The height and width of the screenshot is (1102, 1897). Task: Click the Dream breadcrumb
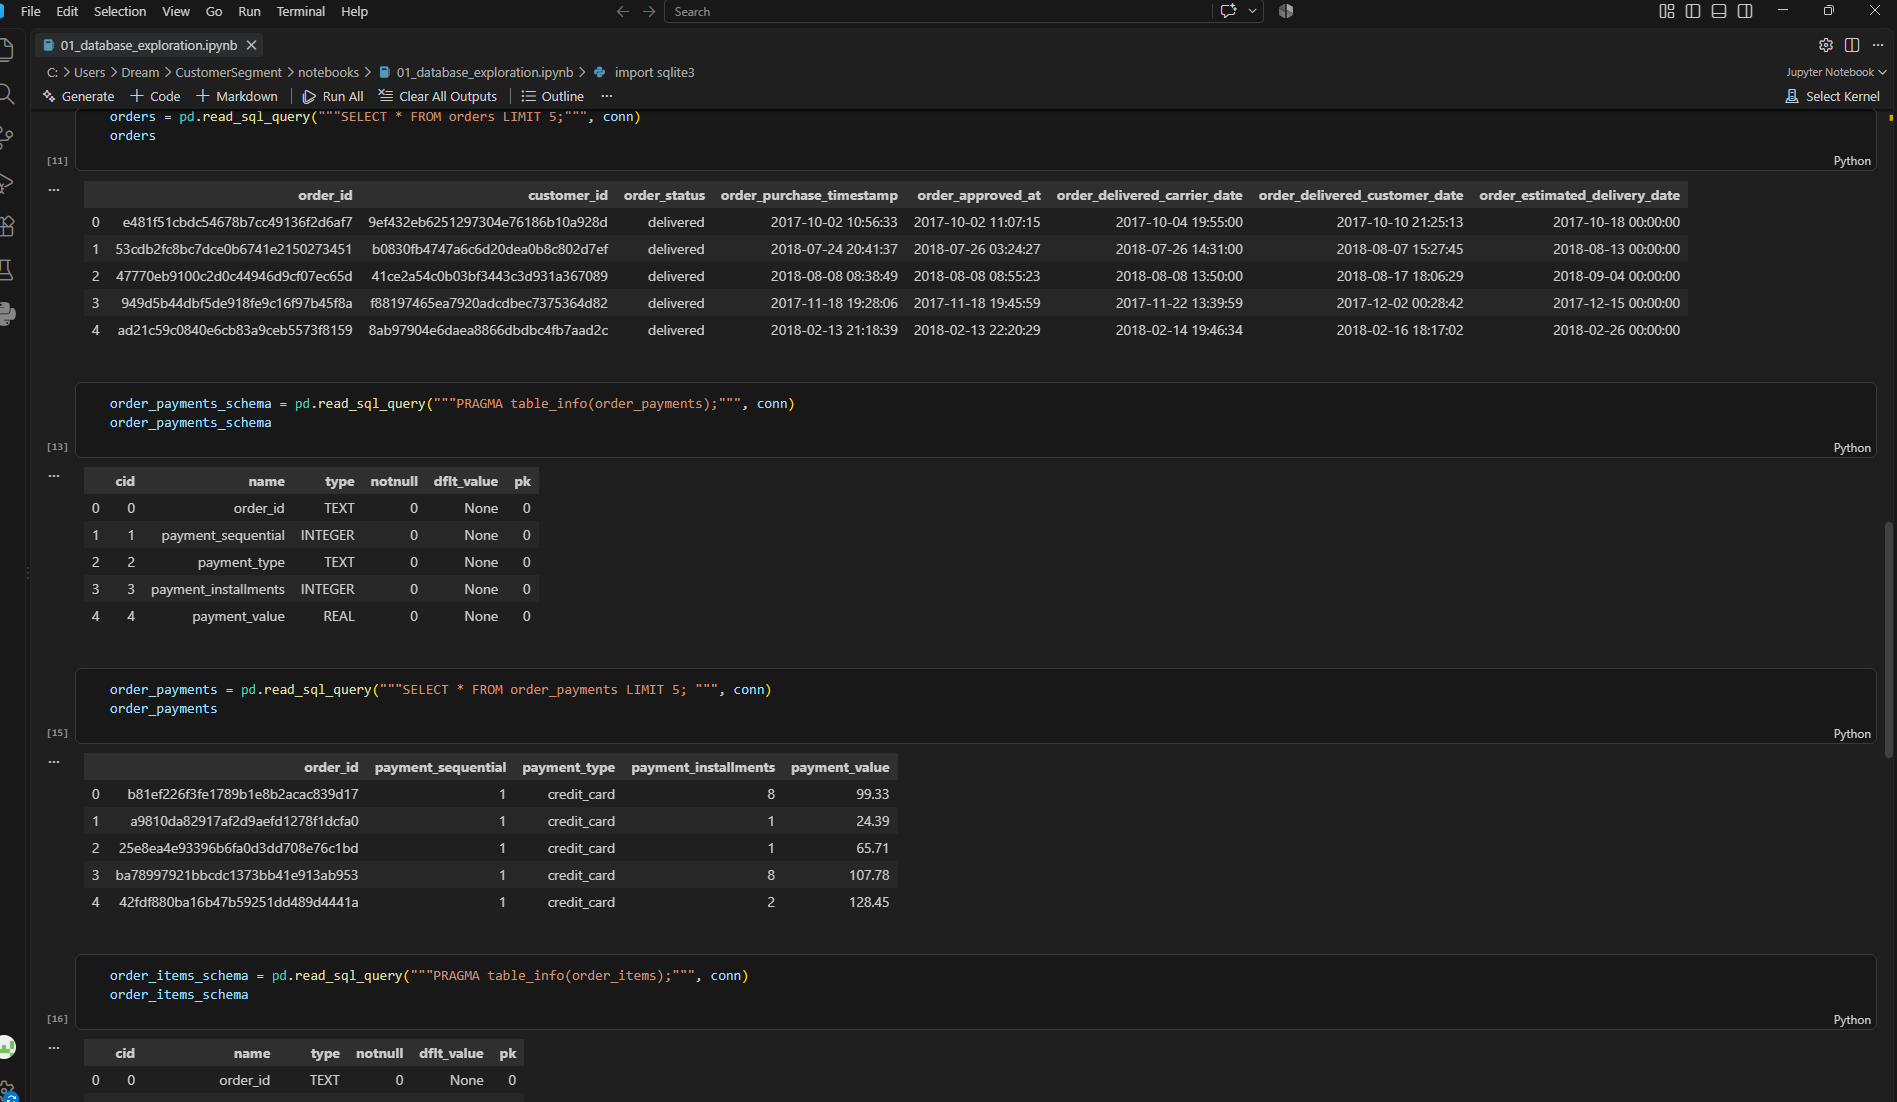pos(140,72)
